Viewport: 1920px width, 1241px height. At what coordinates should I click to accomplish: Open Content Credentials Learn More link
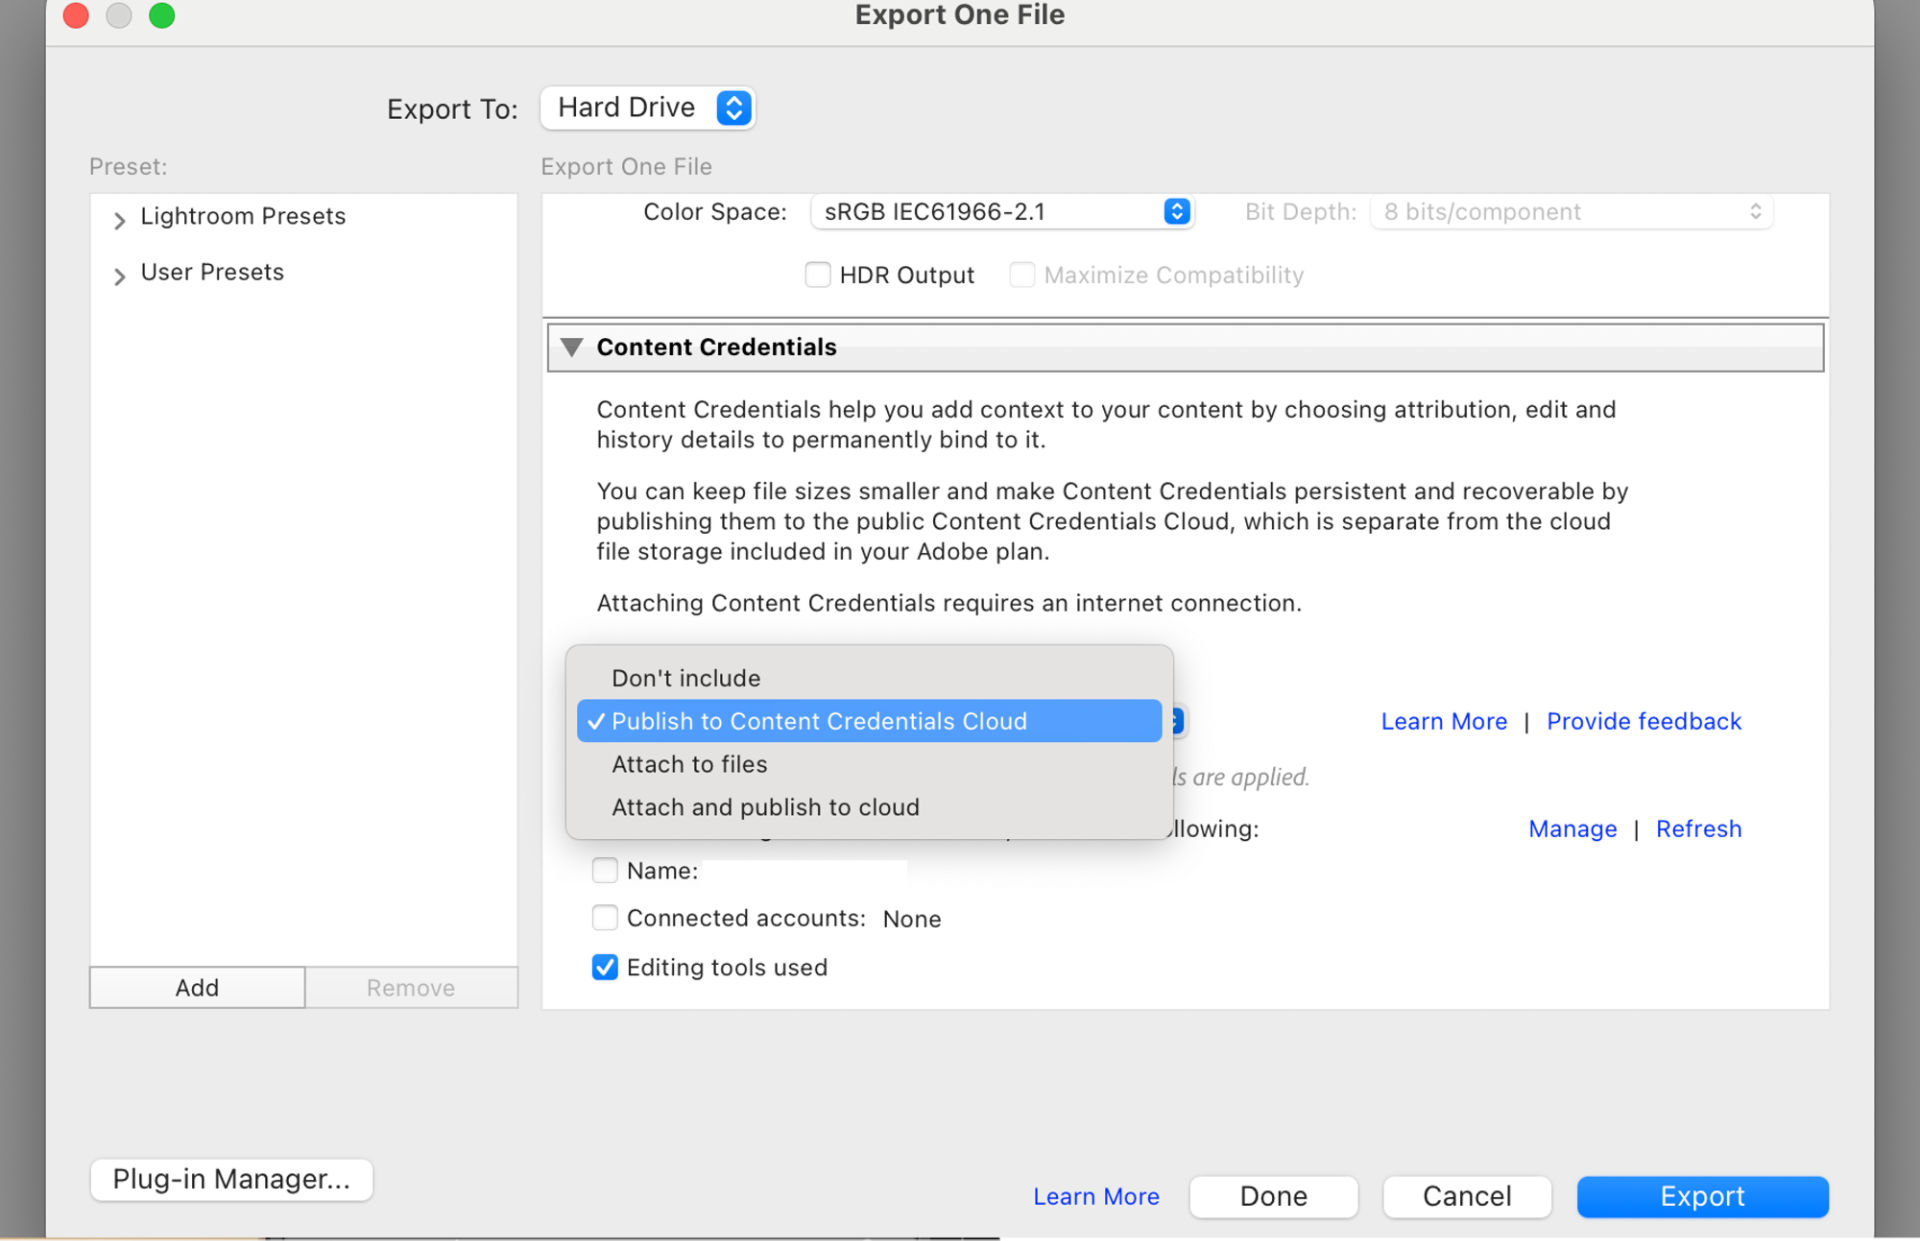(x=1443, y=721)
